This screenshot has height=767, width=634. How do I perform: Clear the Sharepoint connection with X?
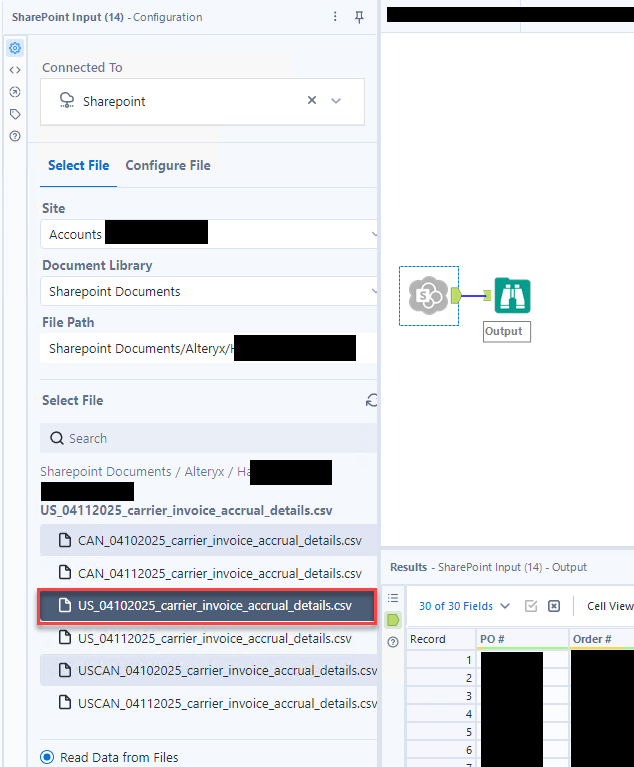[x=312, y=100]
